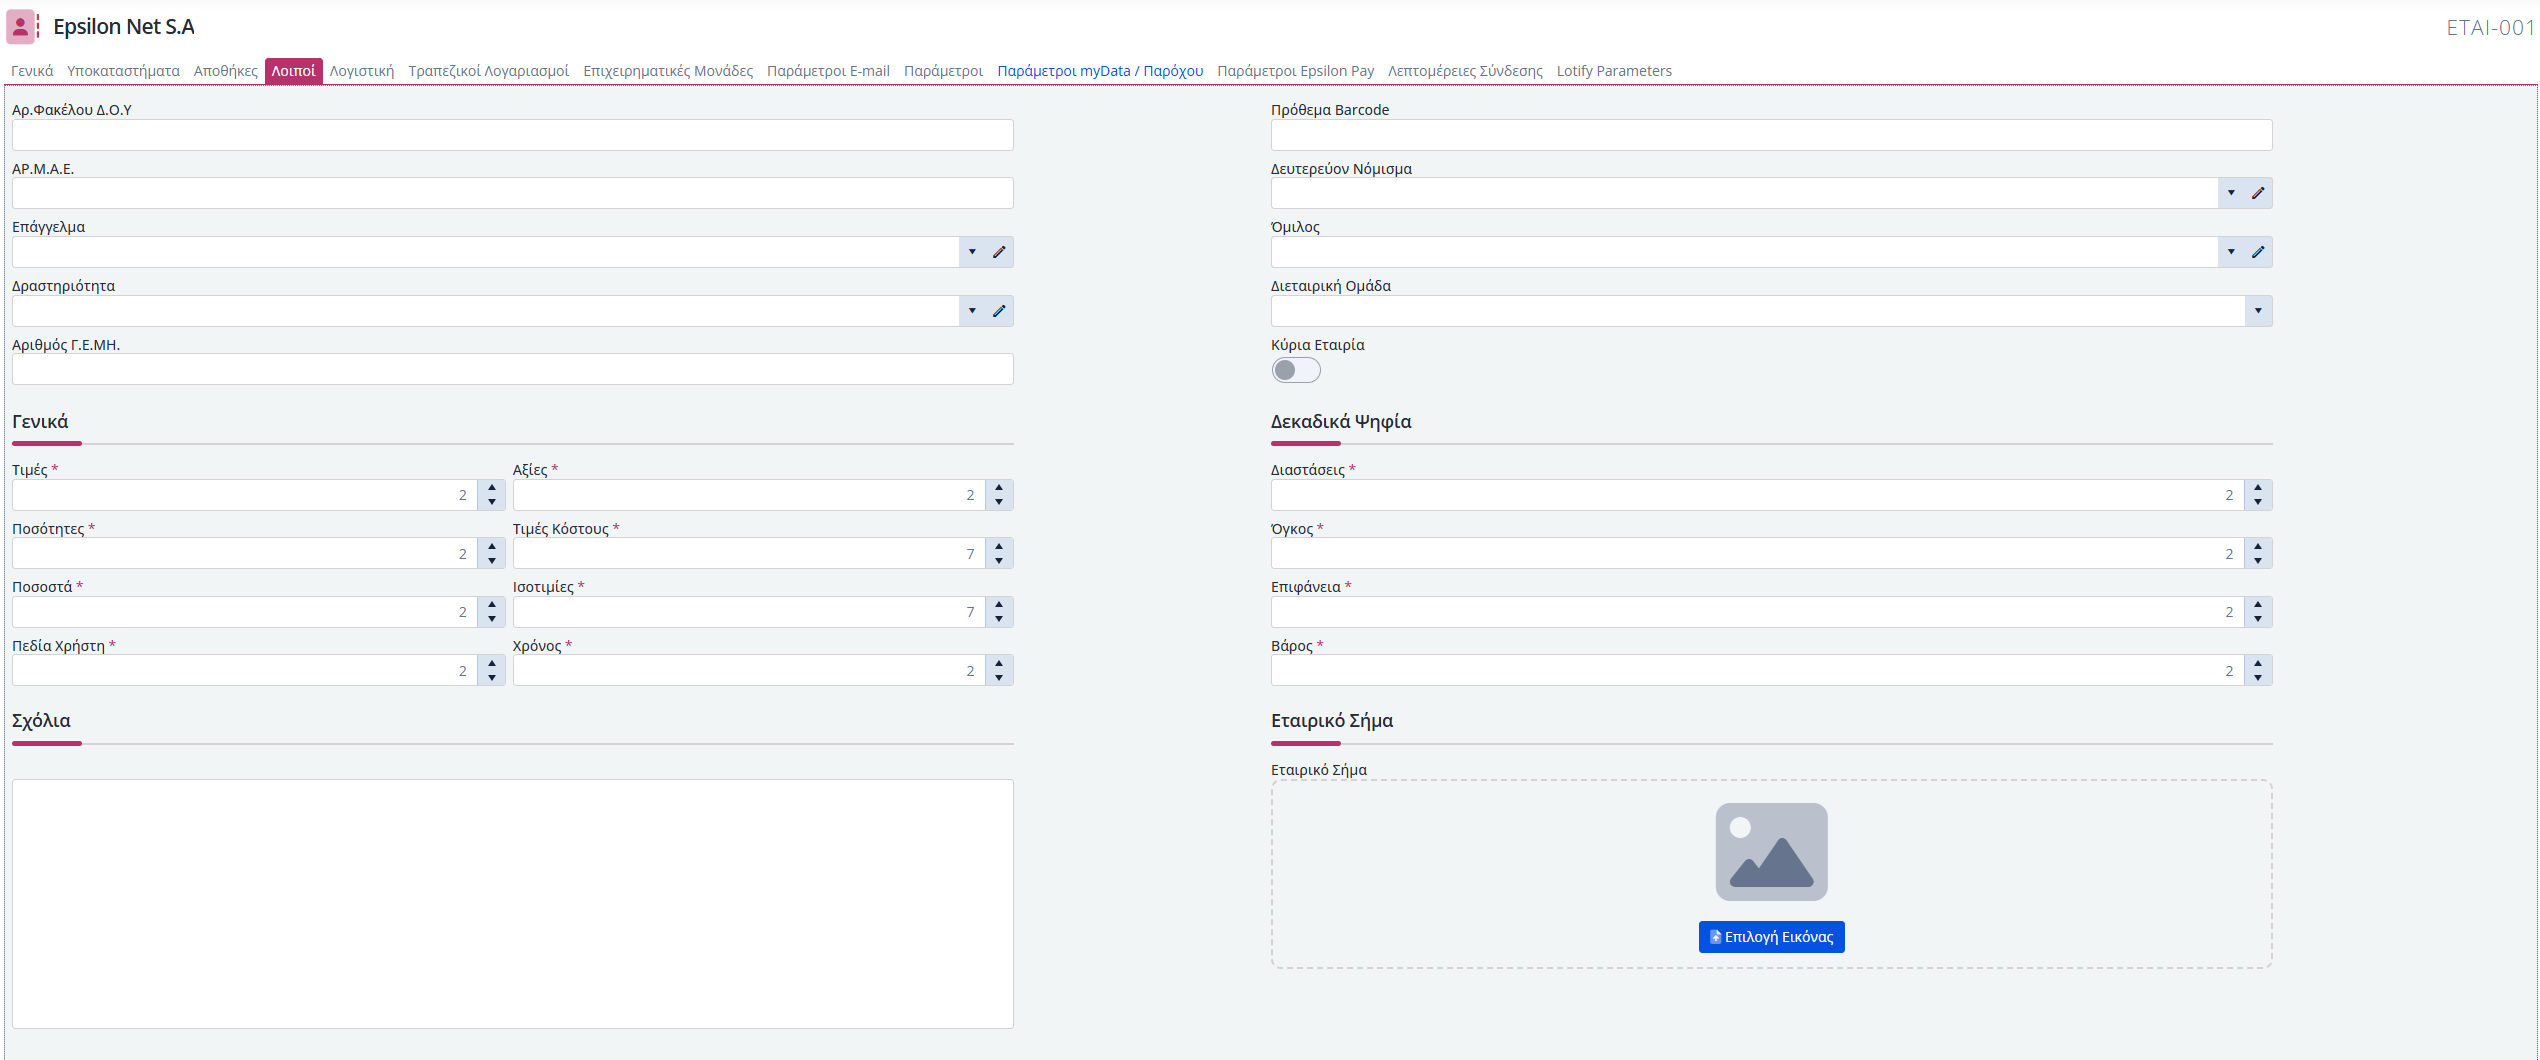
Task: Open the Δευτερεύον Νόμισμα dropdown arrow
Action: (x=2231, y=193)
